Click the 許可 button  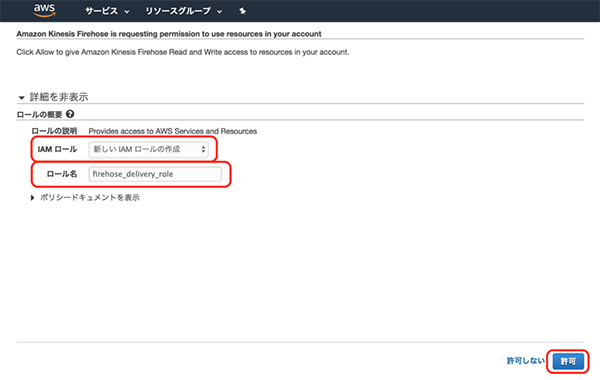568,361
